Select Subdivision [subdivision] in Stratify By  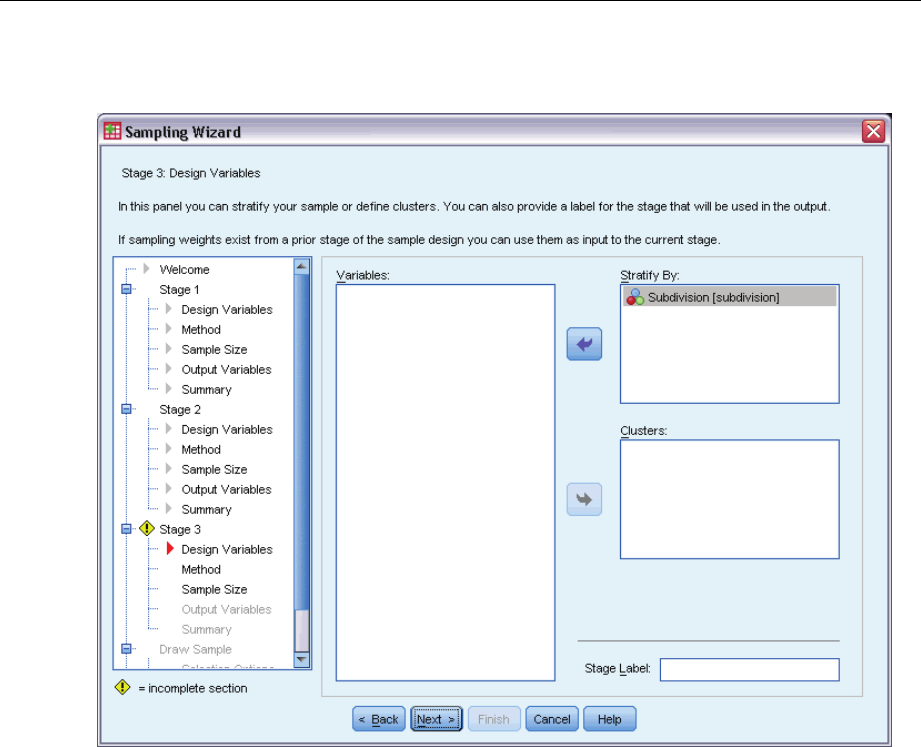(x=730, y=297)
